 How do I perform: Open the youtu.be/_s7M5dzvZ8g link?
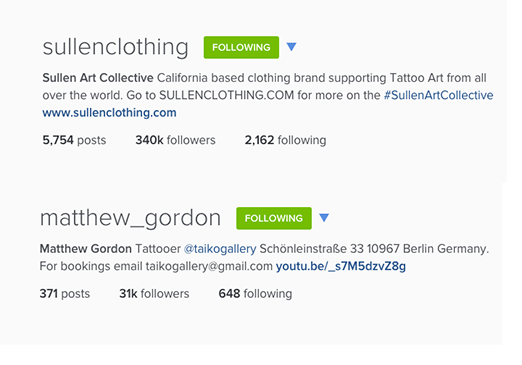(x=341, y=266)
